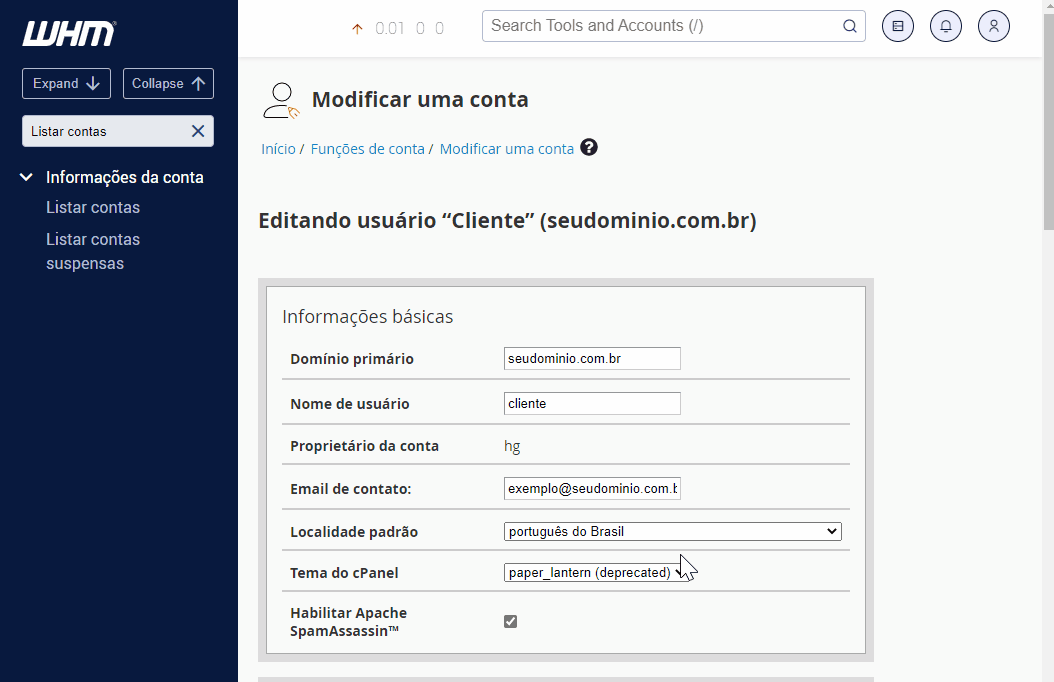Edit Domínio primário field
This screenshot has height=682, width=1054.
(592, 359)
